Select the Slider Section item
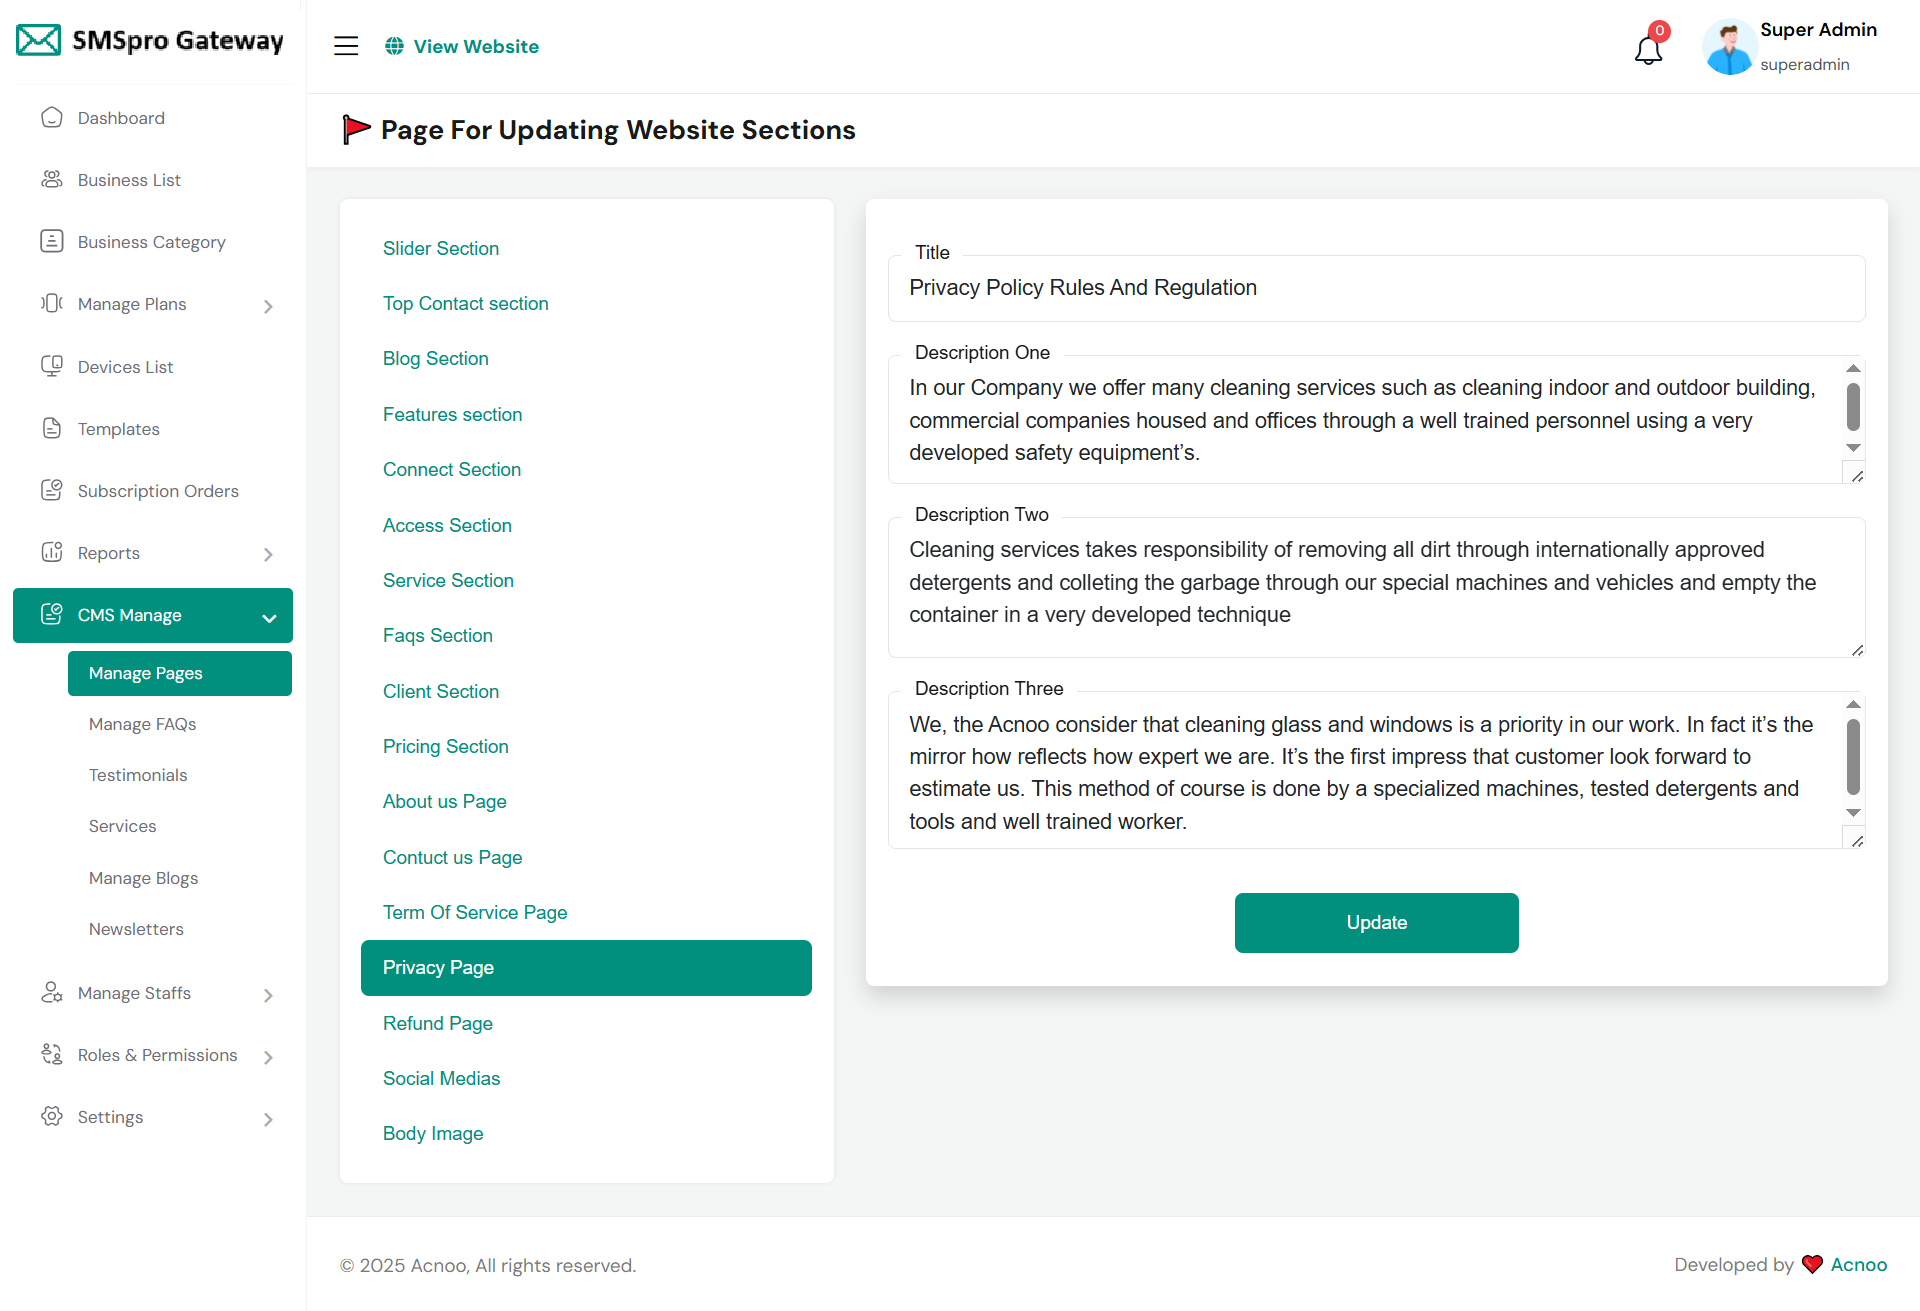Screen dimensions: 1920x1311 coord(440,248)
